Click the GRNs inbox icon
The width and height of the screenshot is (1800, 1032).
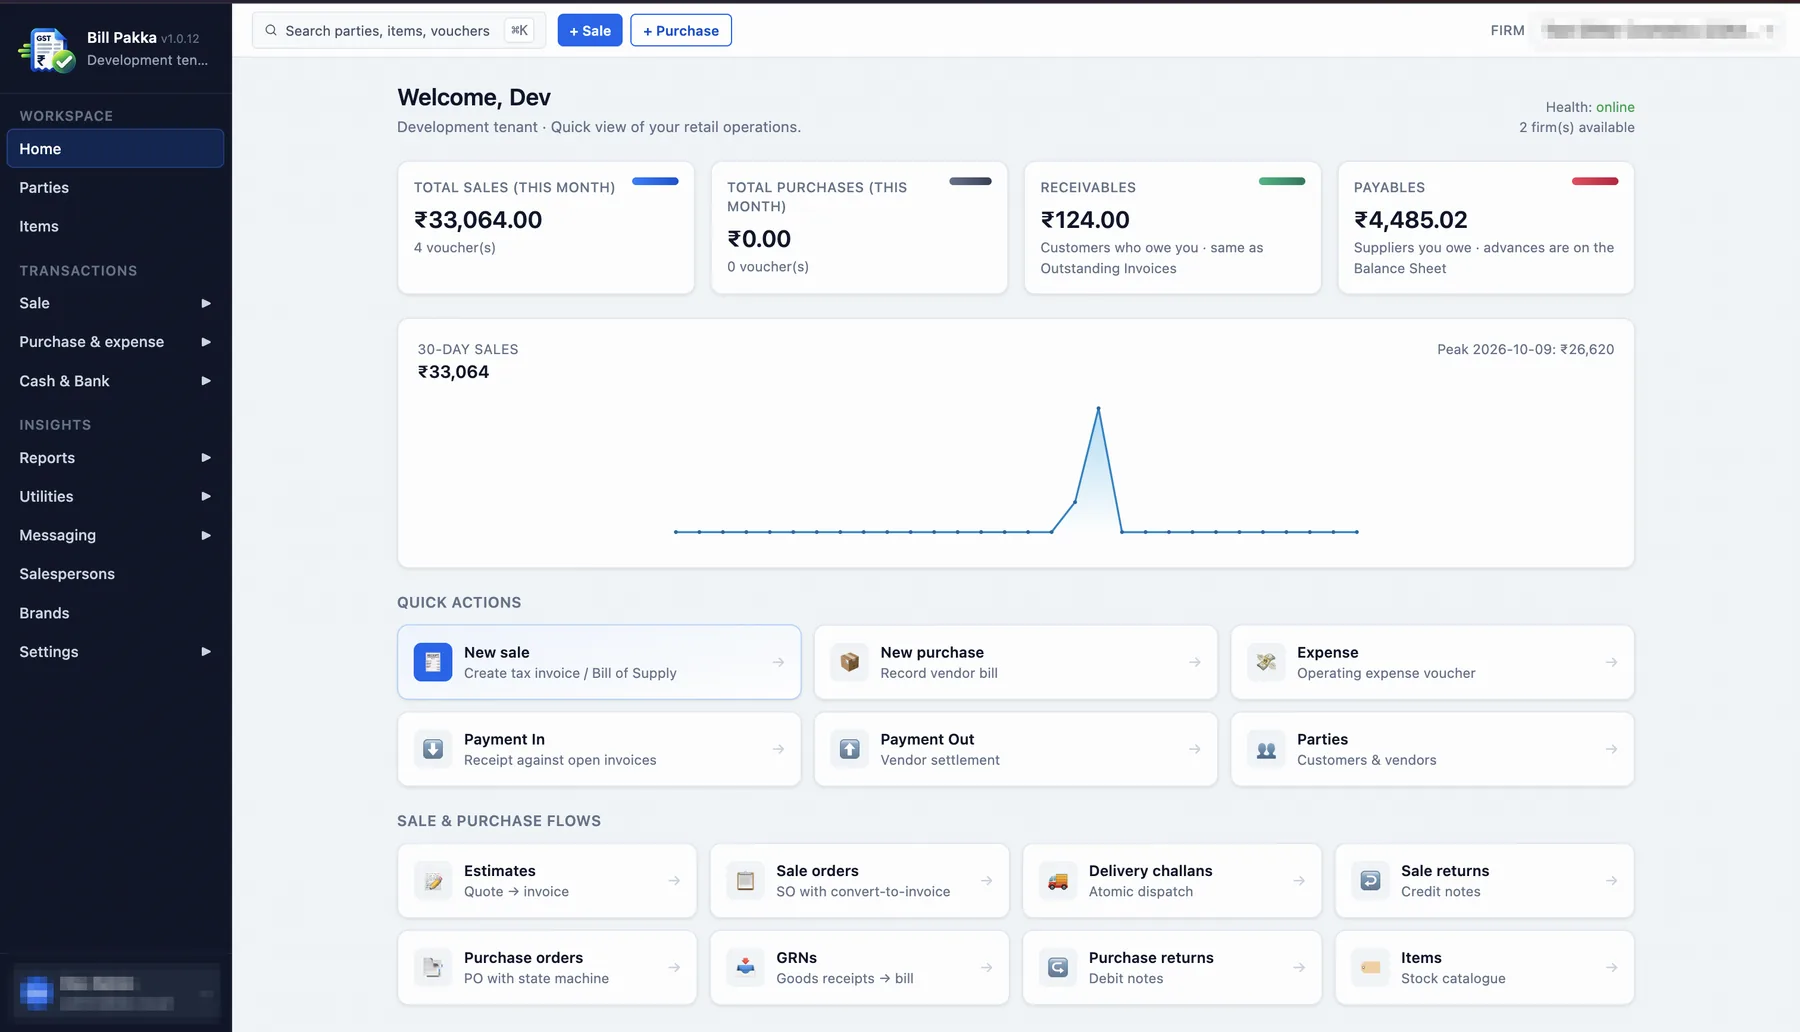pyautogui.click(x=745, y=967)
